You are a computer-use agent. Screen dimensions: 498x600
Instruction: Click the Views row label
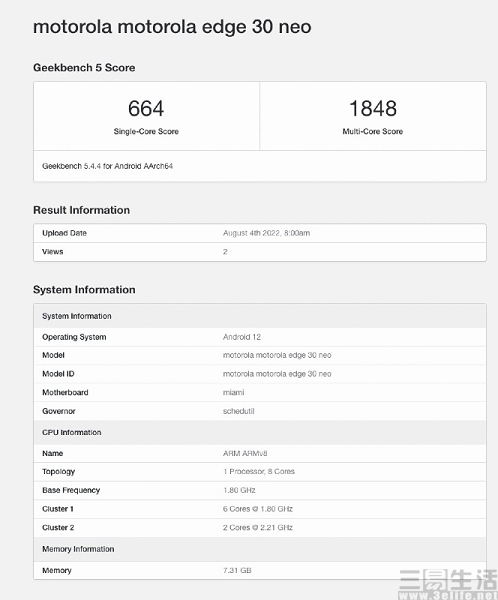point(53,252)
